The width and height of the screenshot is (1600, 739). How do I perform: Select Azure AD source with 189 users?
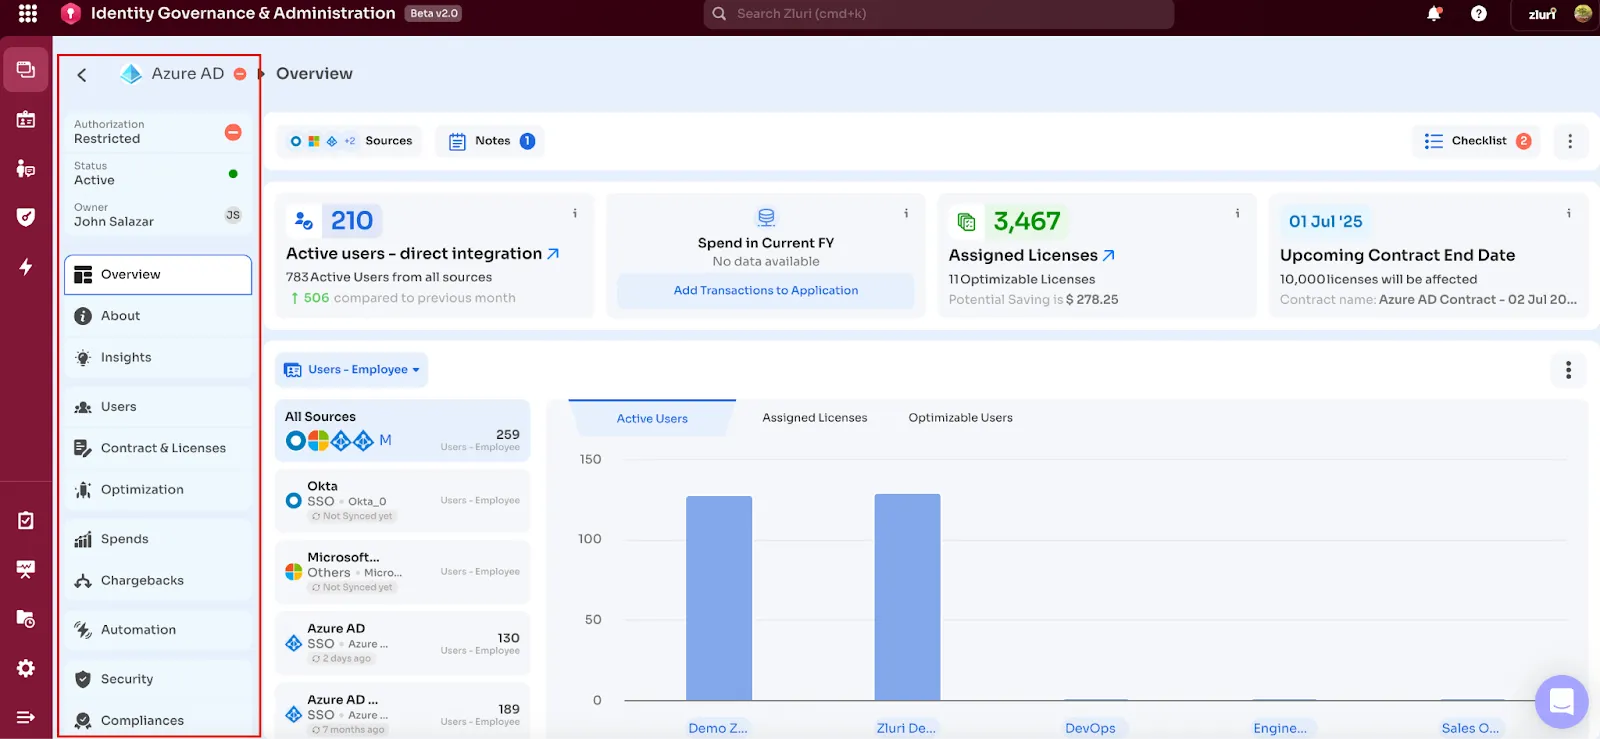pos(402,712)
